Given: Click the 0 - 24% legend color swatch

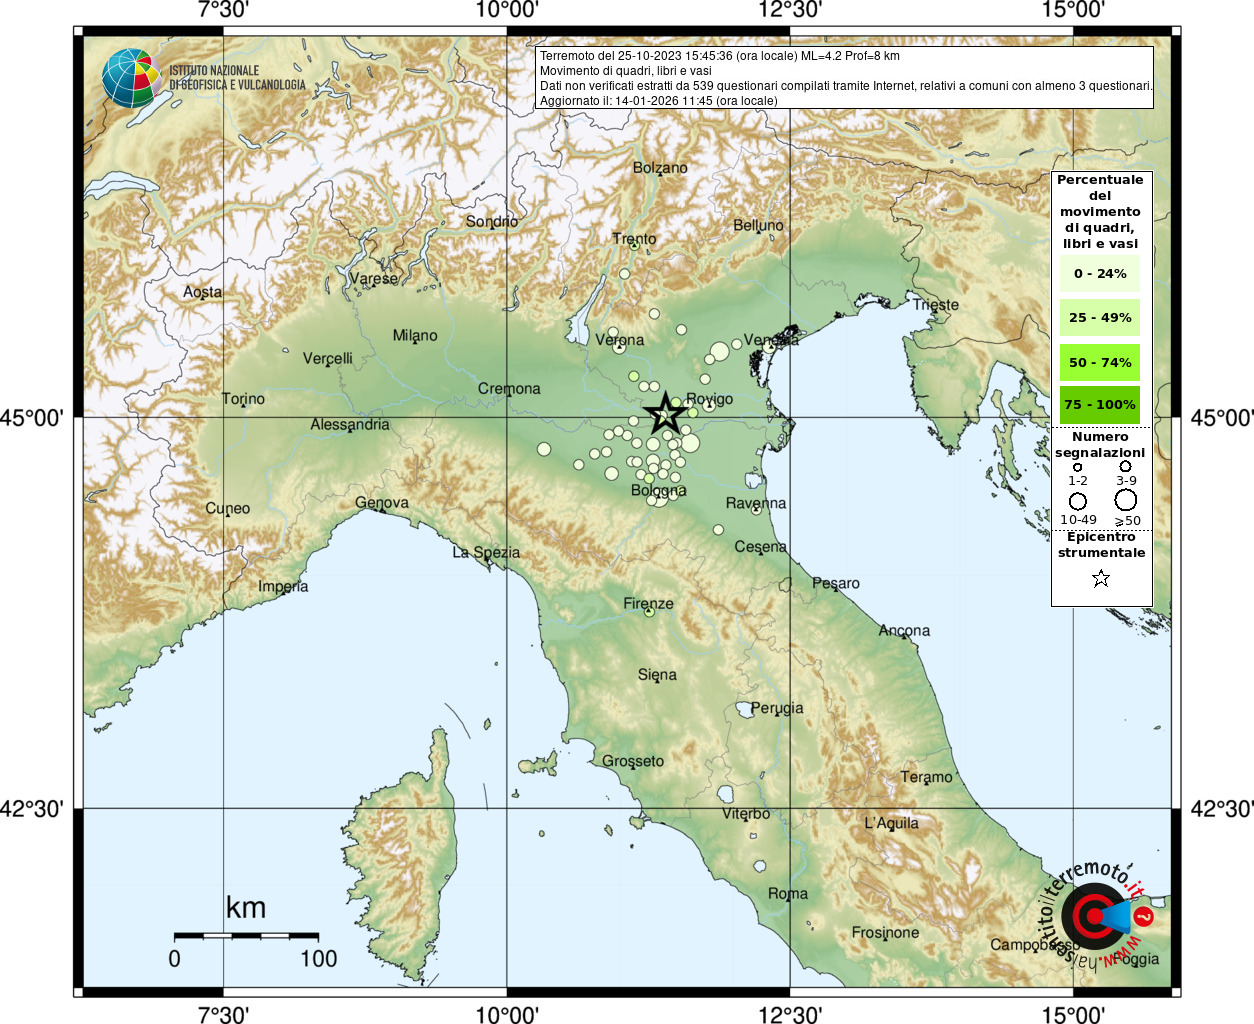Looking at the screenshot, I should click(x=1100, y=273).
